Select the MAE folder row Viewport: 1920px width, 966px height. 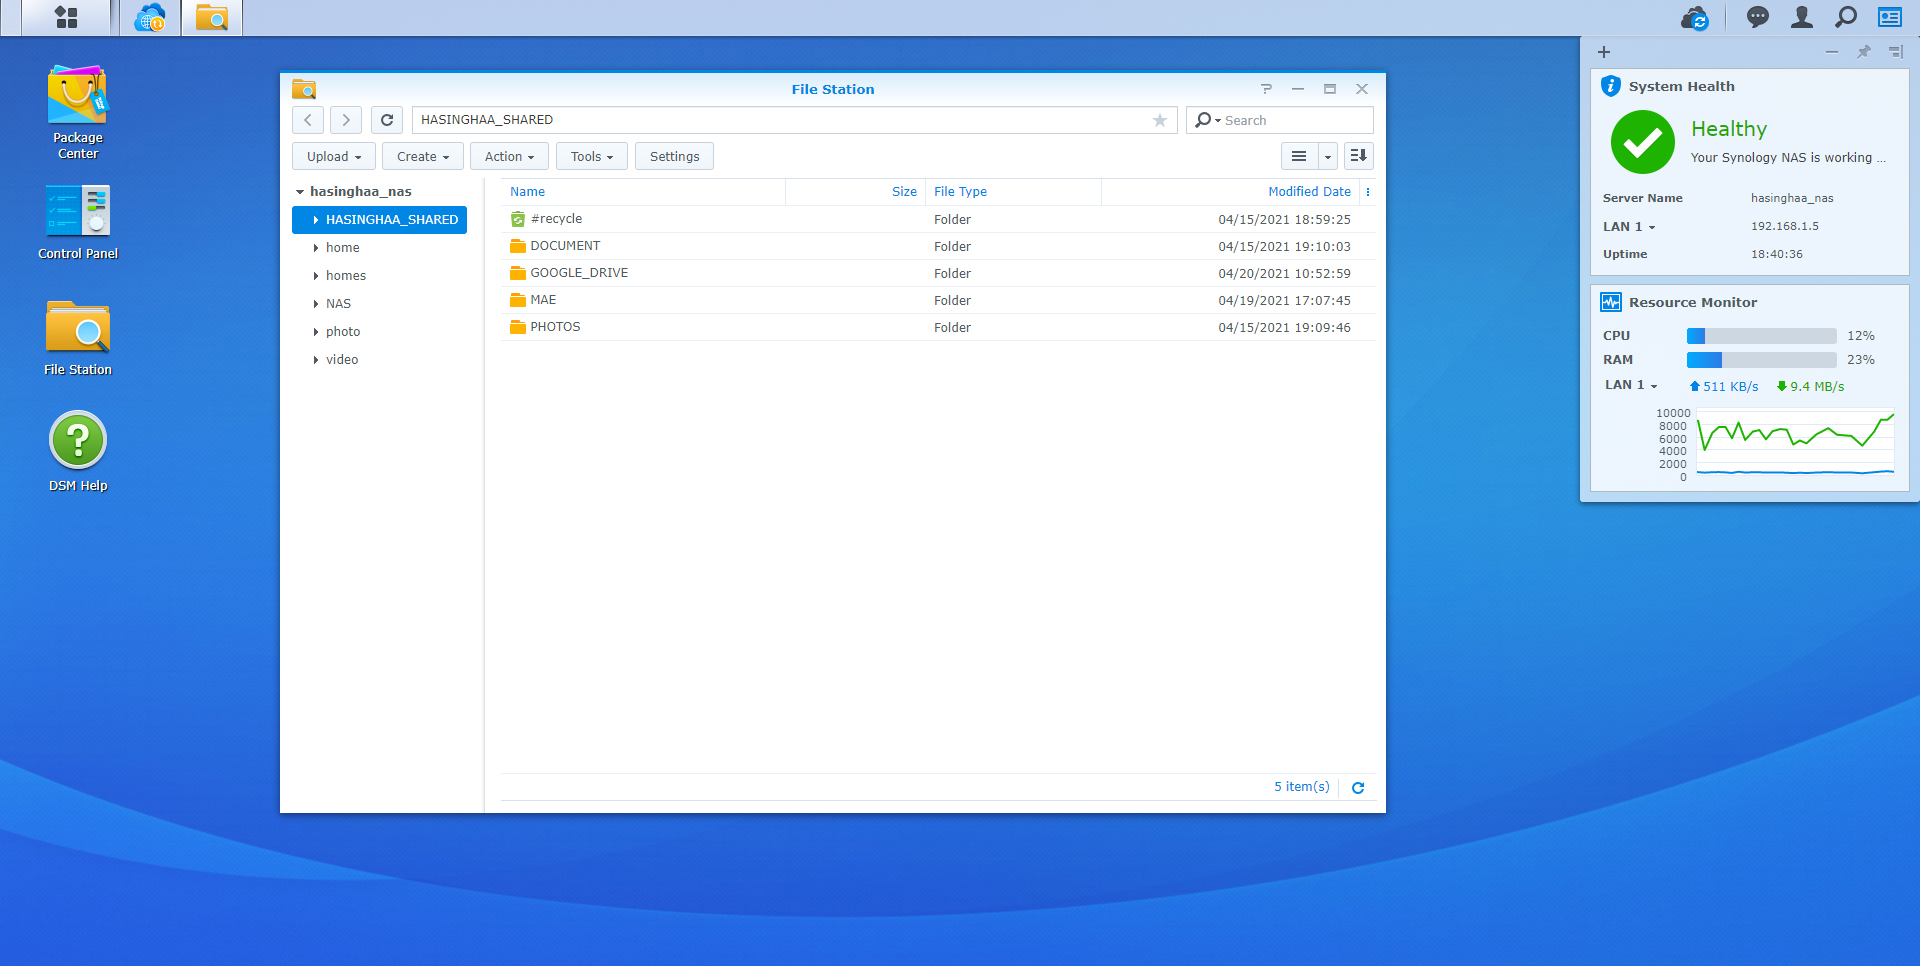[x=938, y=300]
